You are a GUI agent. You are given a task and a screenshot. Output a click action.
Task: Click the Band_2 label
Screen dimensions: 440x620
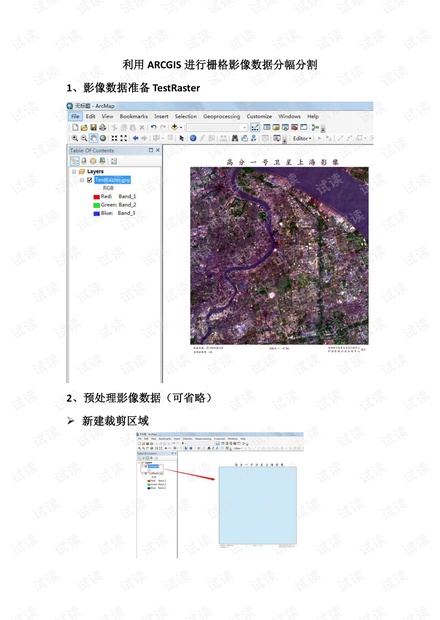point(127,205)
